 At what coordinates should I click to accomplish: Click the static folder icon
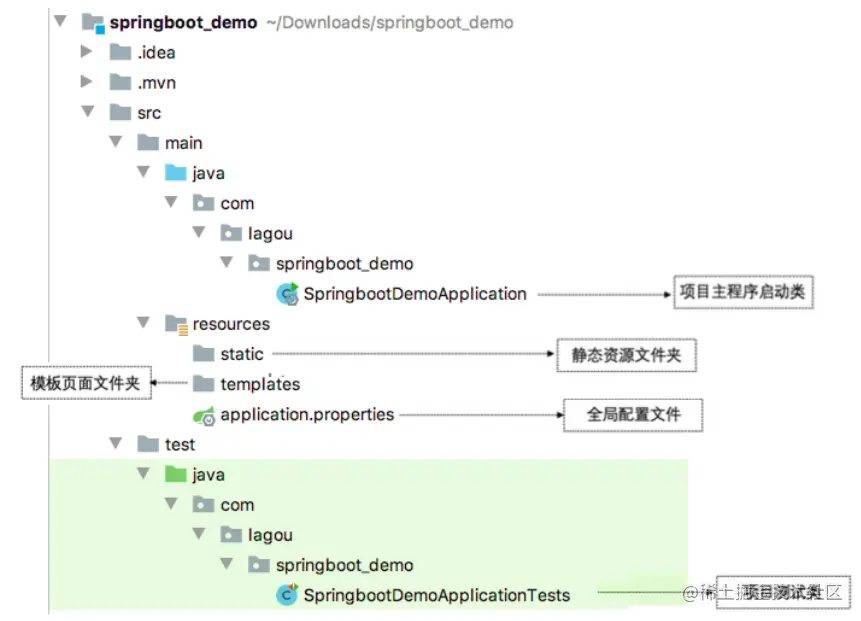point(204,353)
